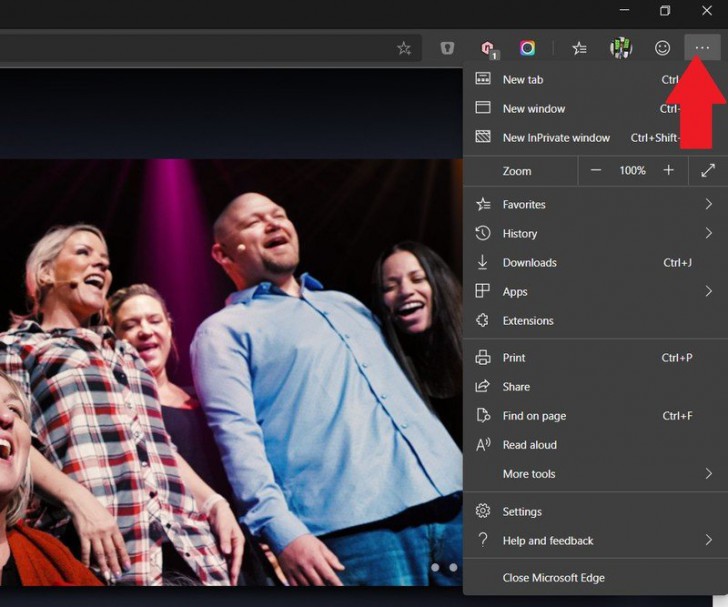This screenshot has width=728, height=607.
Task: Click the smiley feedback icon
Action: click(x=662, y=48)
